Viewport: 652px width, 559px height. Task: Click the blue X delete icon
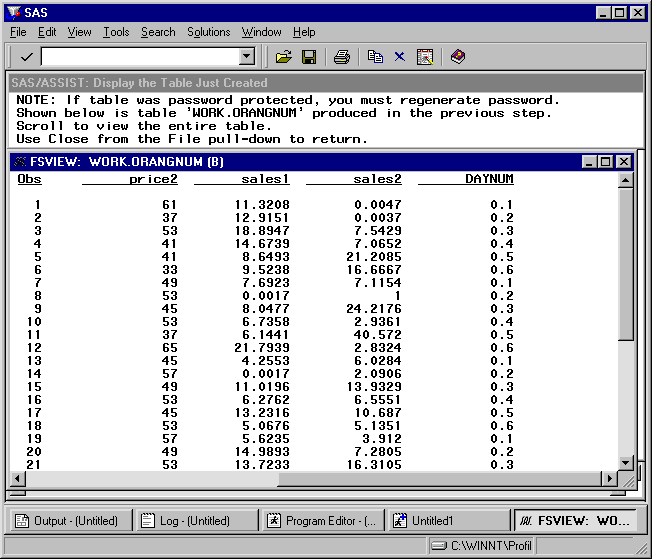click(400, 57)
